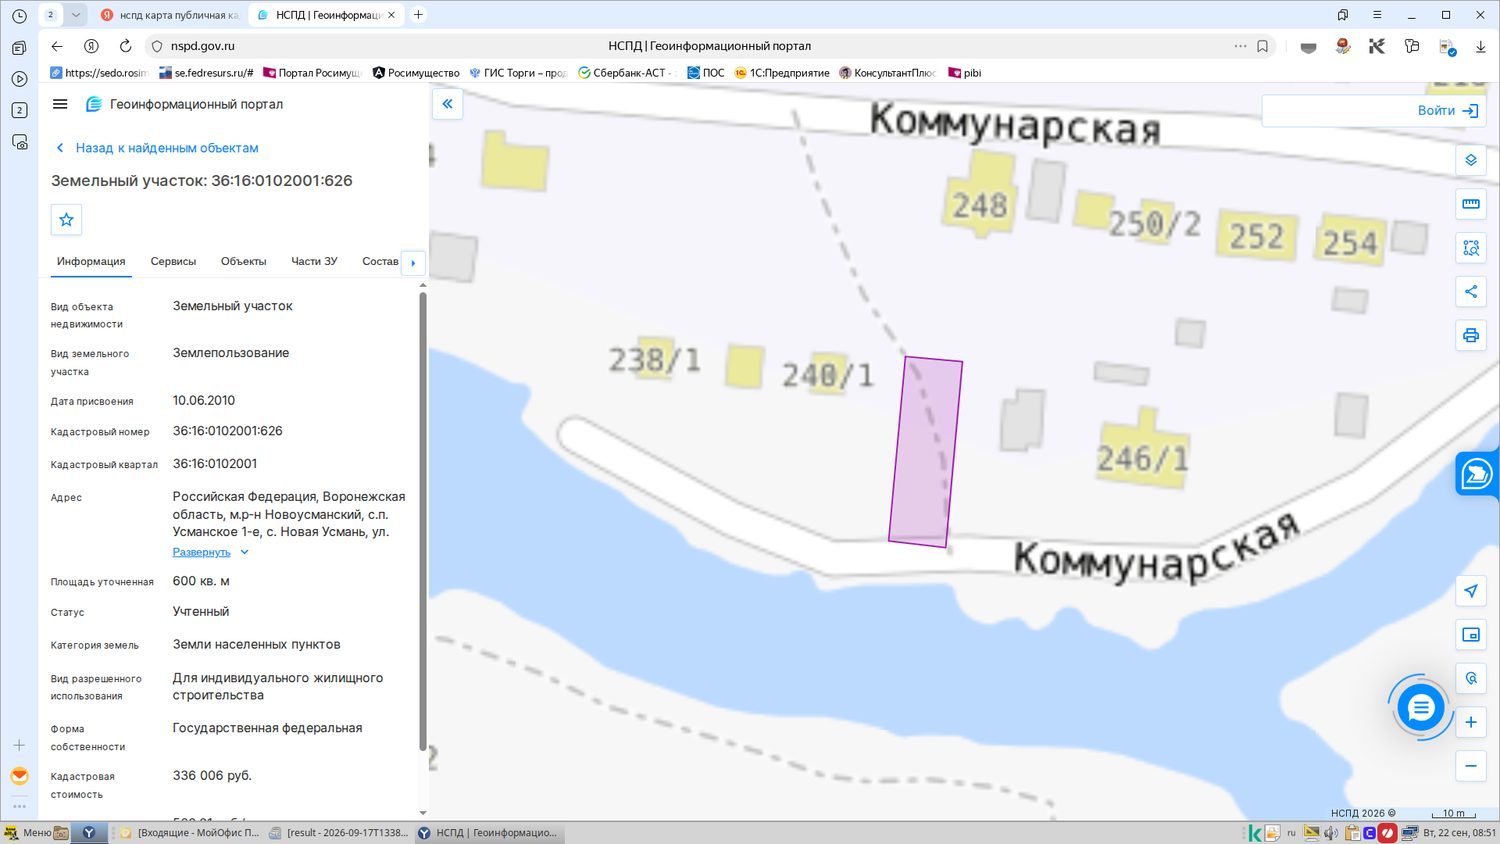This screenshot has width=1500, height=844.
Task: Open Входящие МойОфис taskbar window
Action: tap(190, 832)
